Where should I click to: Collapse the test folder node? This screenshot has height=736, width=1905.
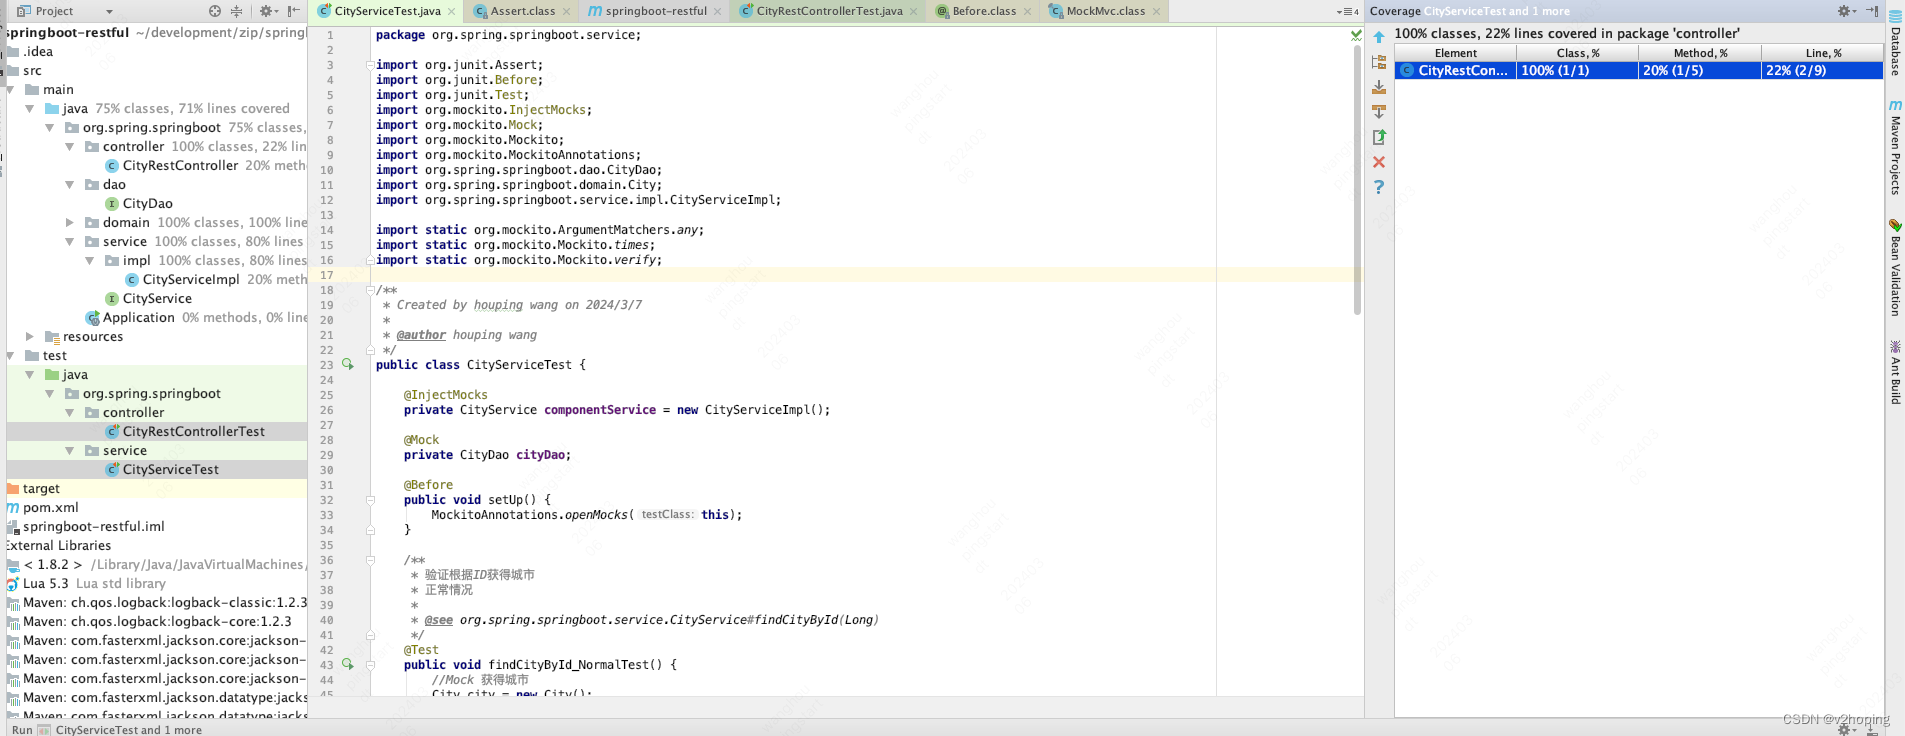click(x=10, y=356)
